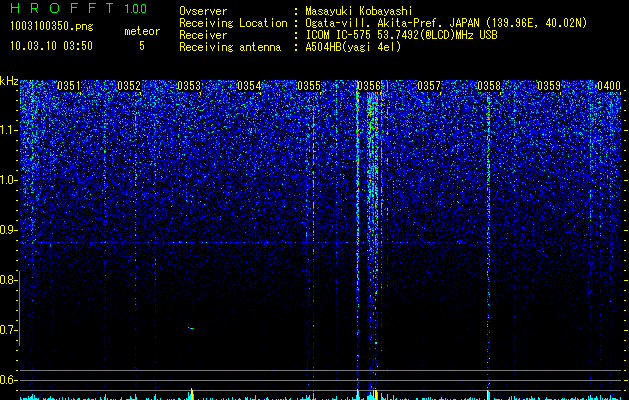Click the HROFFT title text
The height and width of the screenshot is (400, 629).
click(63, 8)
